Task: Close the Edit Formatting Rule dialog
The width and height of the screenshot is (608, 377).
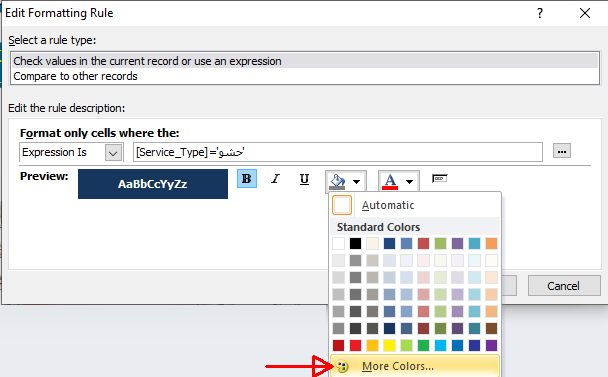Action: 585,13
